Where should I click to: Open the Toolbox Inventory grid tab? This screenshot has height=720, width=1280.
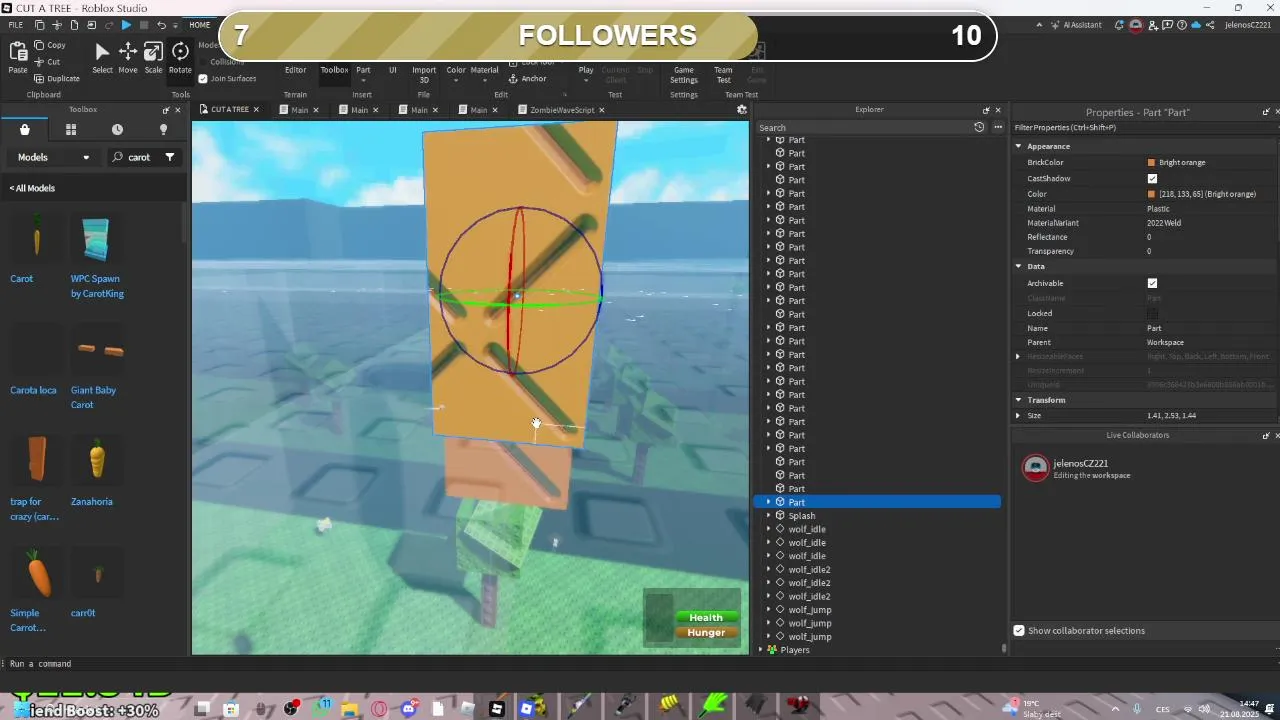pos(71,130)
